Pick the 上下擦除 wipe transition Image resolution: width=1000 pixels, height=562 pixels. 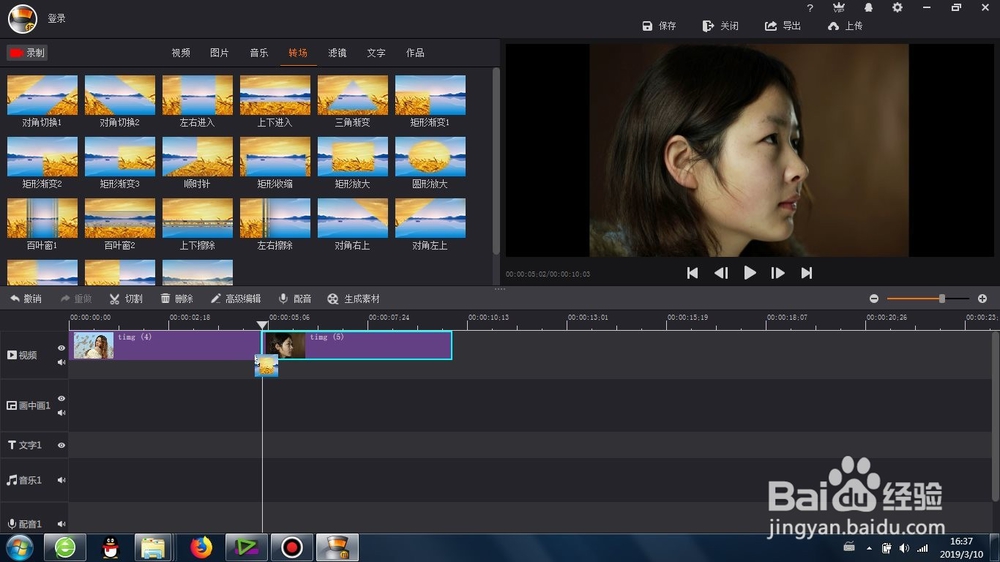(x=198, y=218)
